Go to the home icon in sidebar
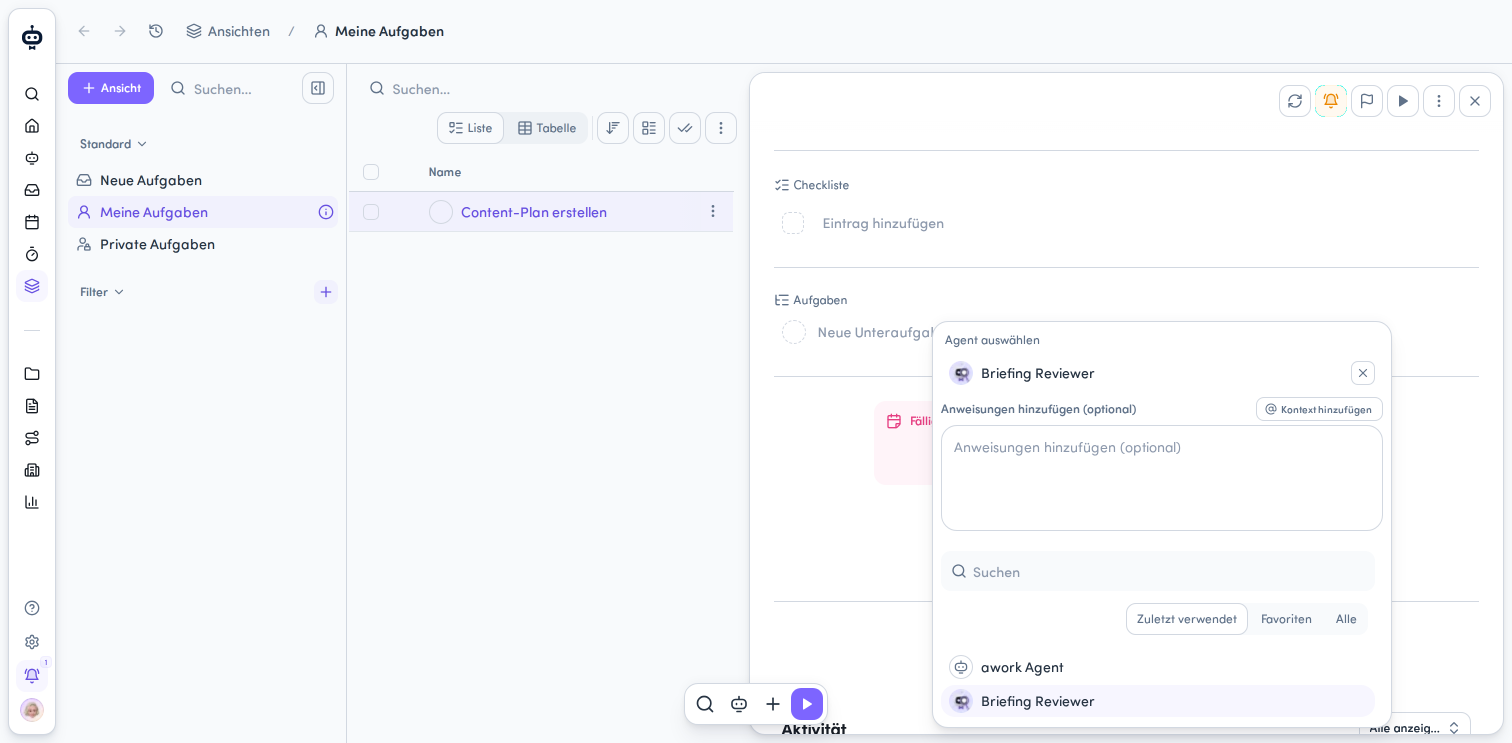The height and width of the screenshot is (743, 1512). click(32, 126)
